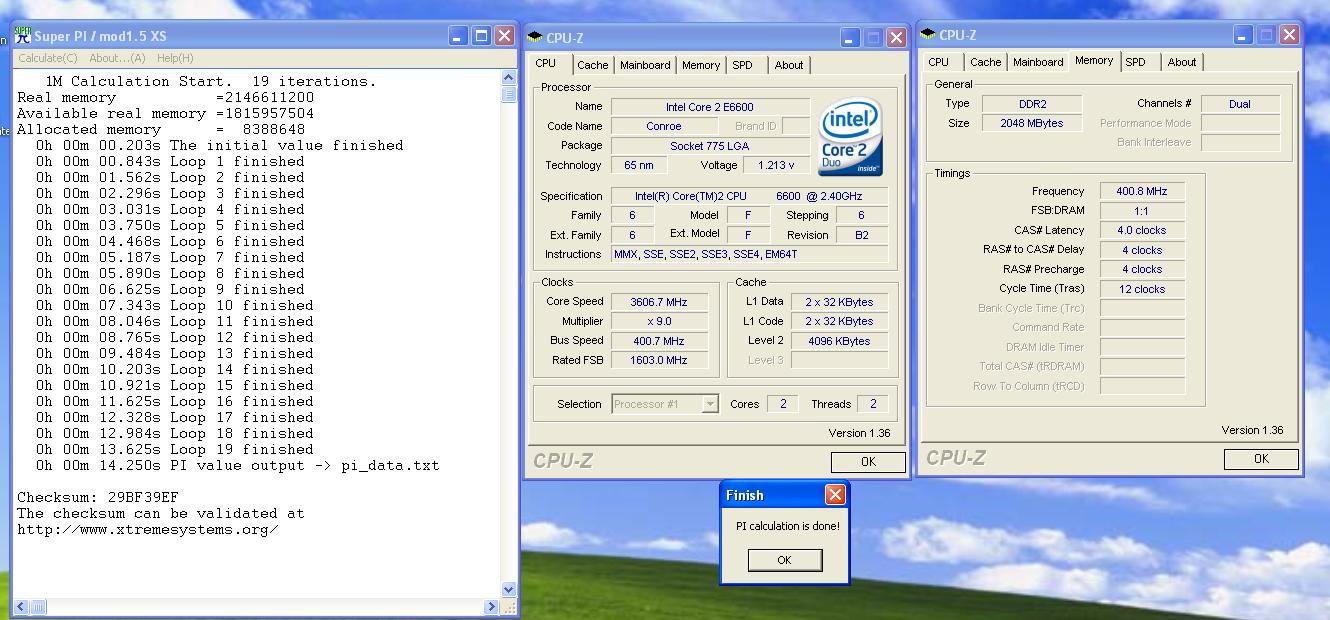Switch to SPD tab in middle CPU-Z window
Viewport: 1330px width, 620px height.
pos(742,65)
